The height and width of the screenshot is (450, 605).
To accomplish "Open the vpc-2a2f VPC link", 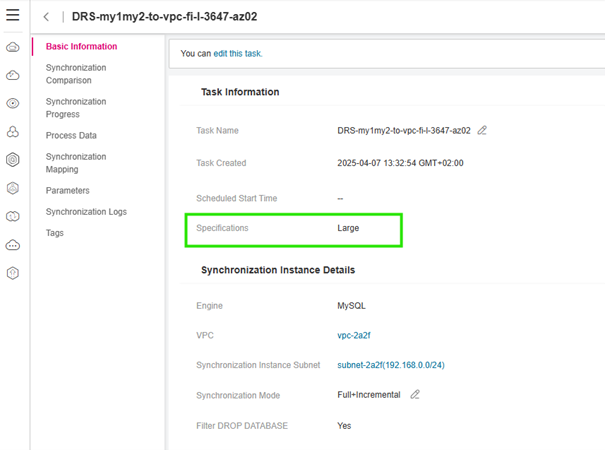I will (x=354, y=336).
